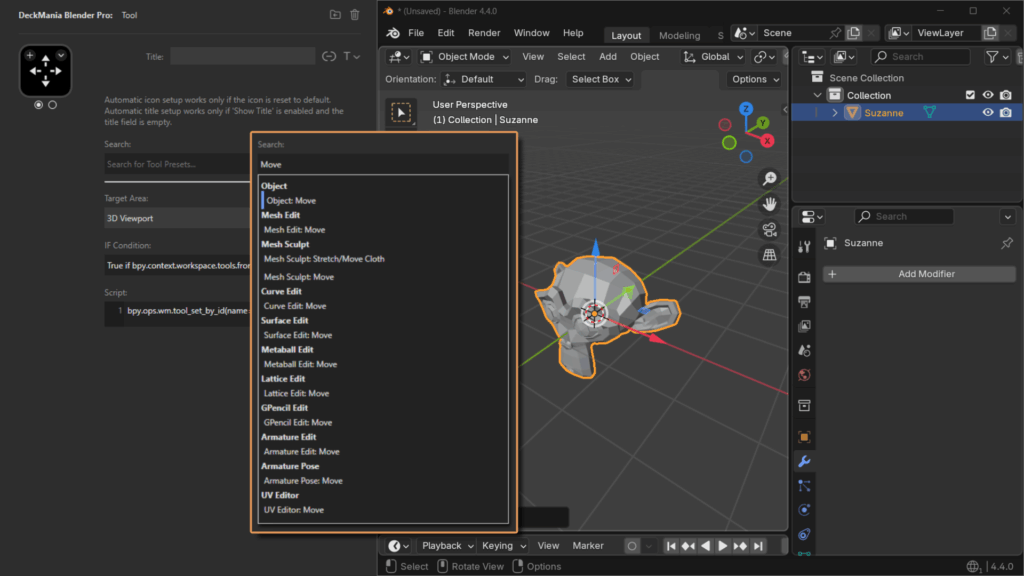Click the zoom magnifier viewport gizmo
This screenshot has width=1024, height=576.
coord(769,178)
